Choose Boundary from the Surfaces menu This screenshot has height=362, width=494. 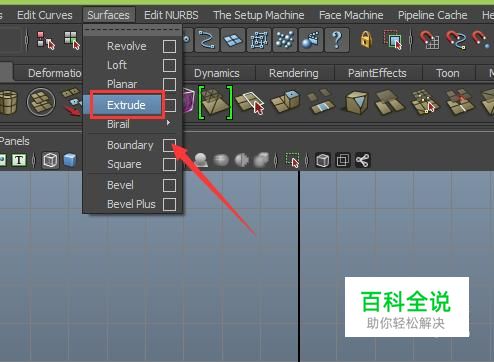pos(130,145)
